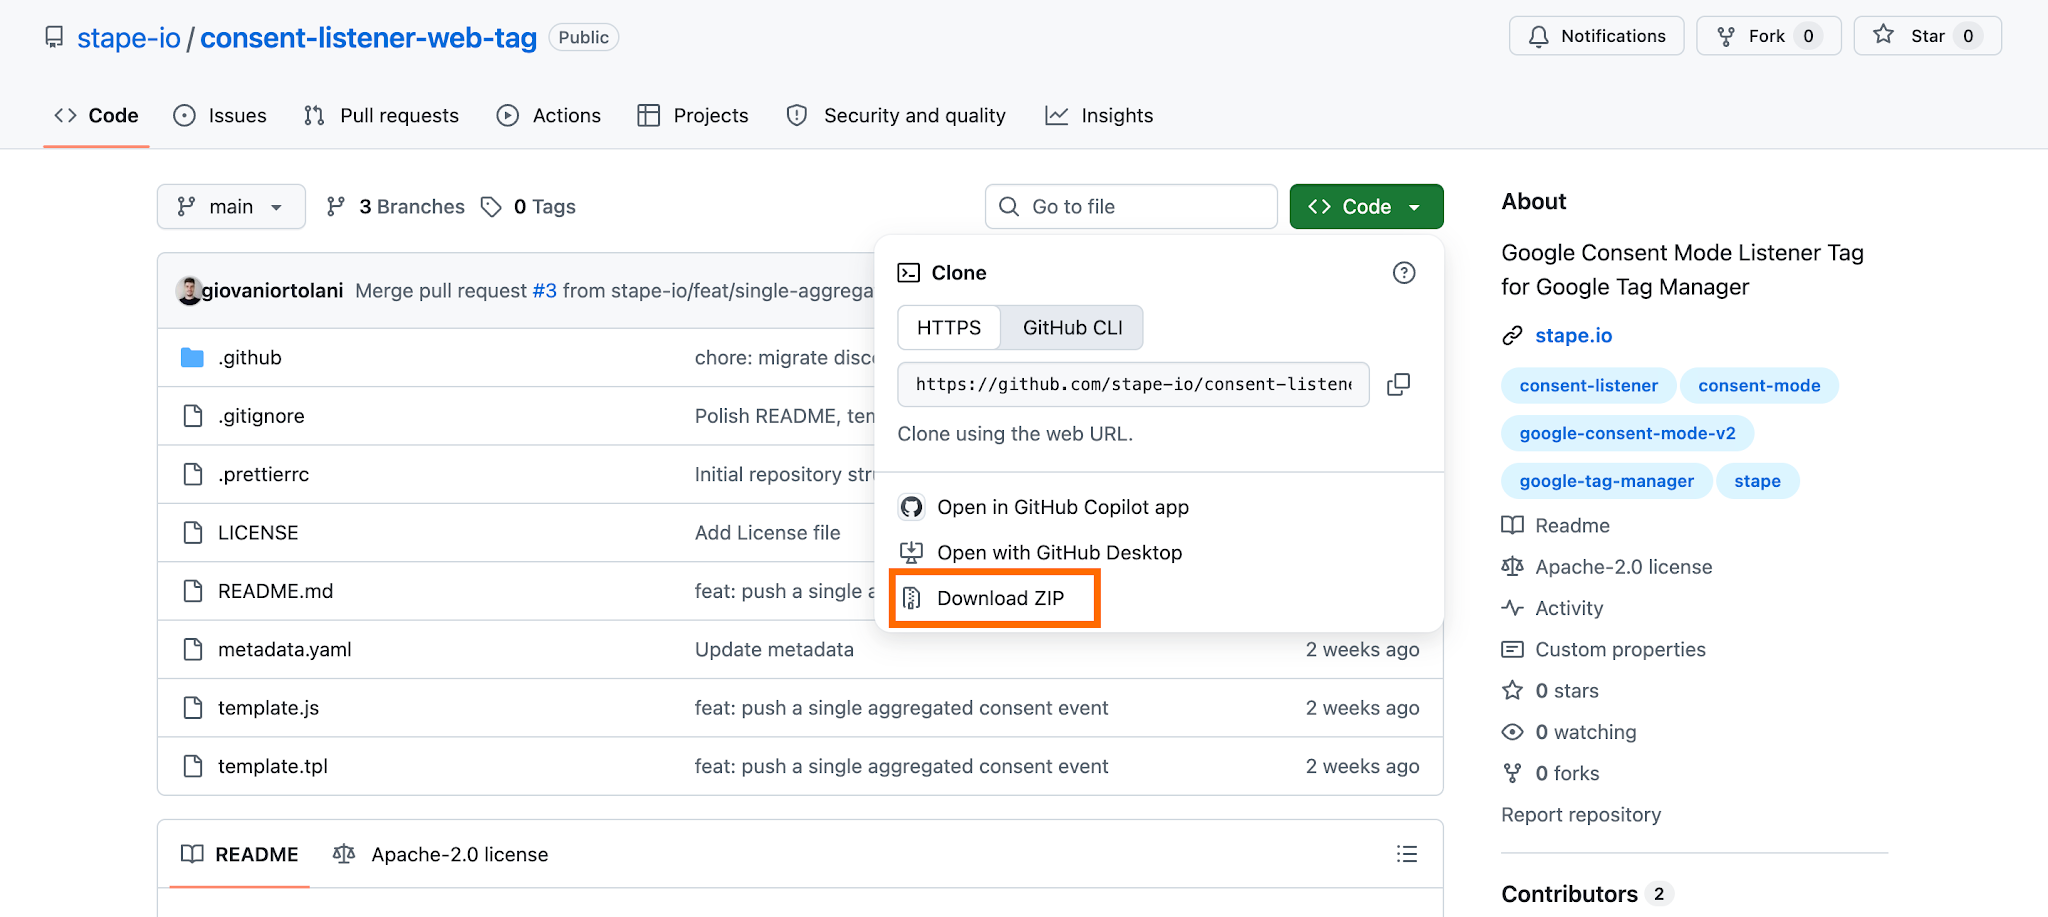Click the google-consent-mode-v2 topic tag
Image resolution: width=2048 pixels, height=917 pixels.
pos(1628,434)
